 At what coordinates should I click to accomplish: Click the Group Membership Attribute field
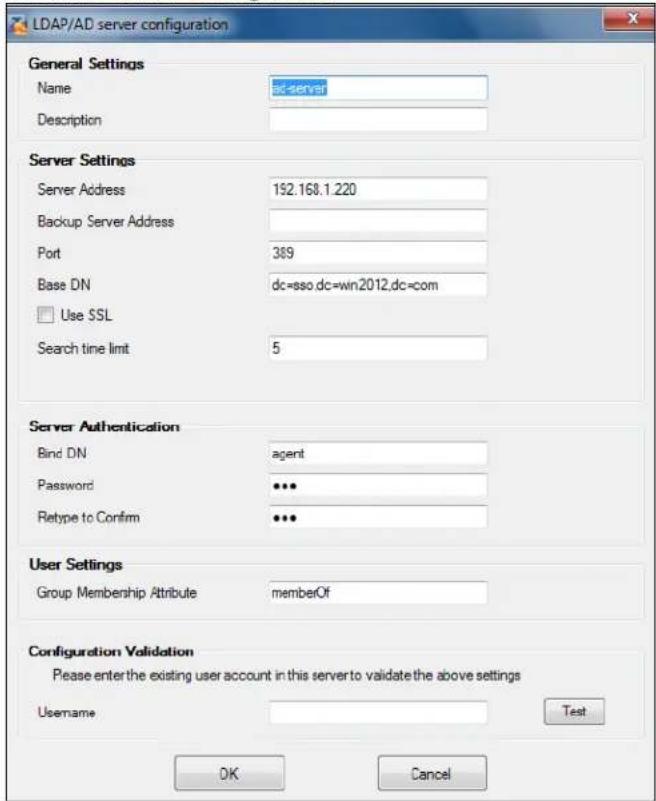point(378,593)
